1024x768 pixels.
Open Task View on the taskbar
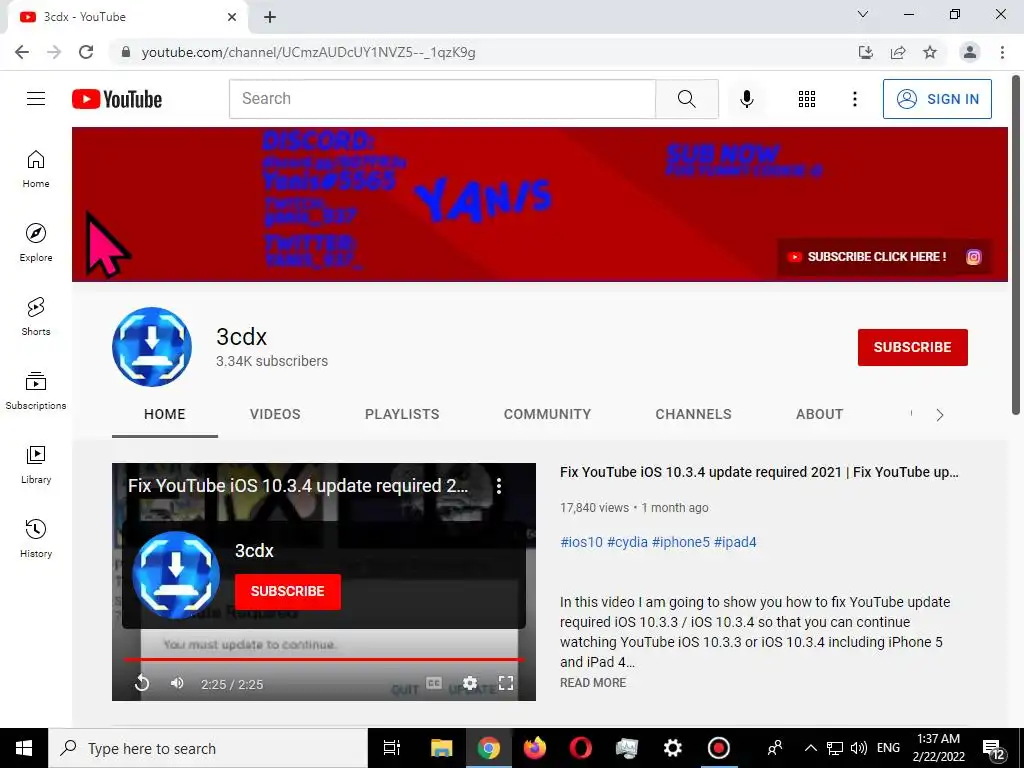point(392,748)
